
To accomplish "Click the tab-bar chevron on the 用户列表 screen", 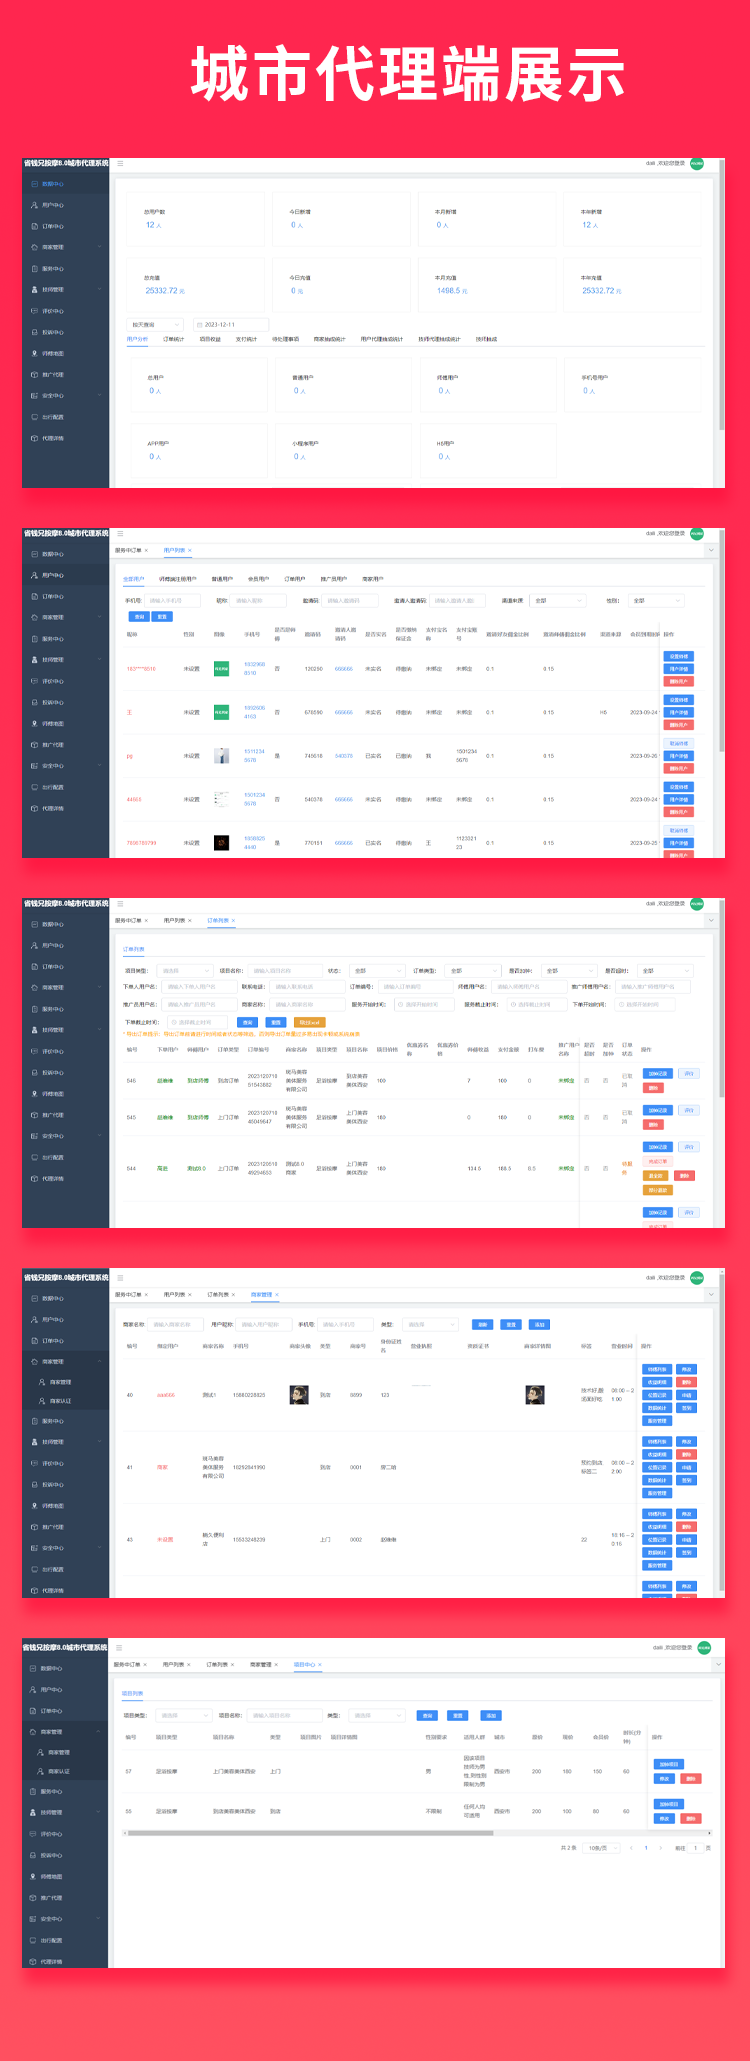I will [x=711, y=550].
